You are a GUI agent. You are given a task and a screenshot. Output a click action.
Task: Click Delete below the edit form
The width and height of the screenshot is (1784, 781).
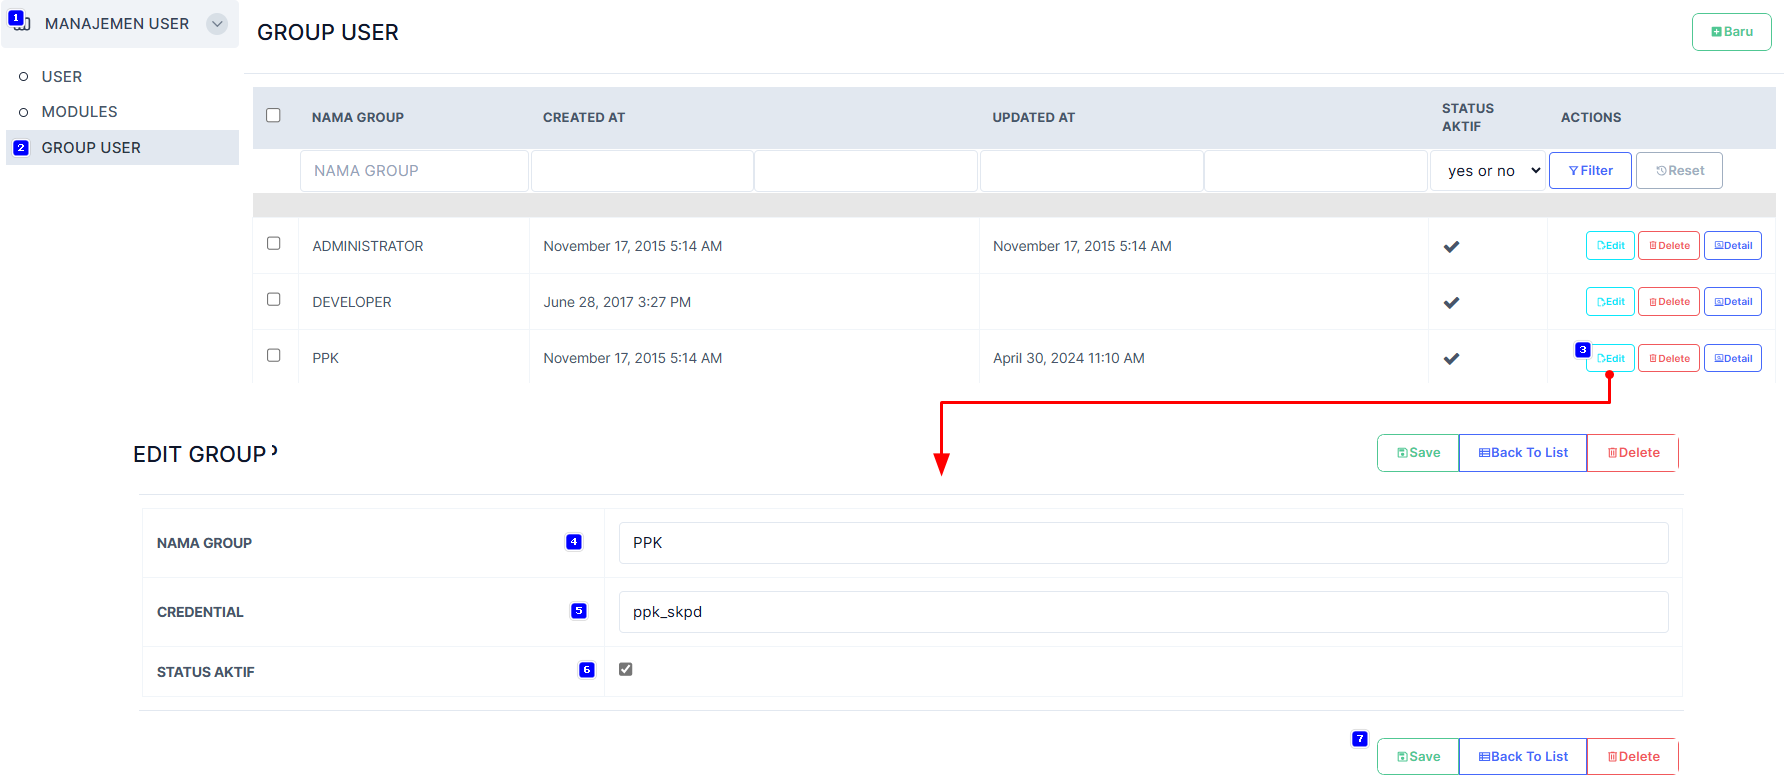click(1633, 757)
